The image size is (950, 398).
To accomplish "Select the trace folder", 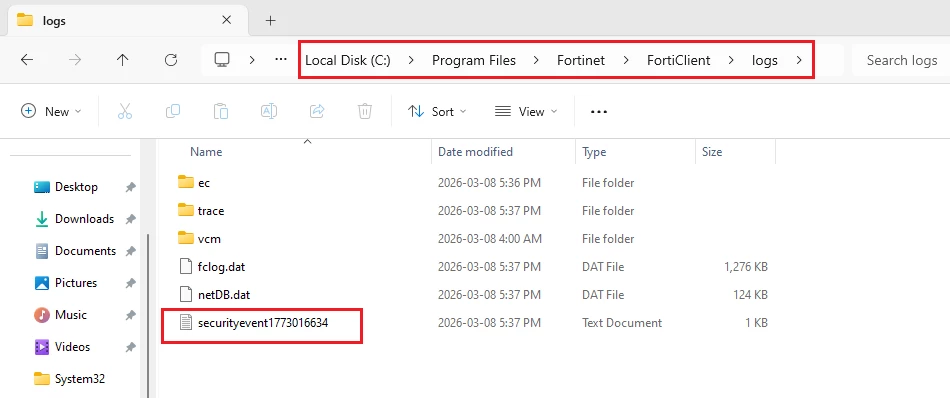I will [x=210, y=211].
